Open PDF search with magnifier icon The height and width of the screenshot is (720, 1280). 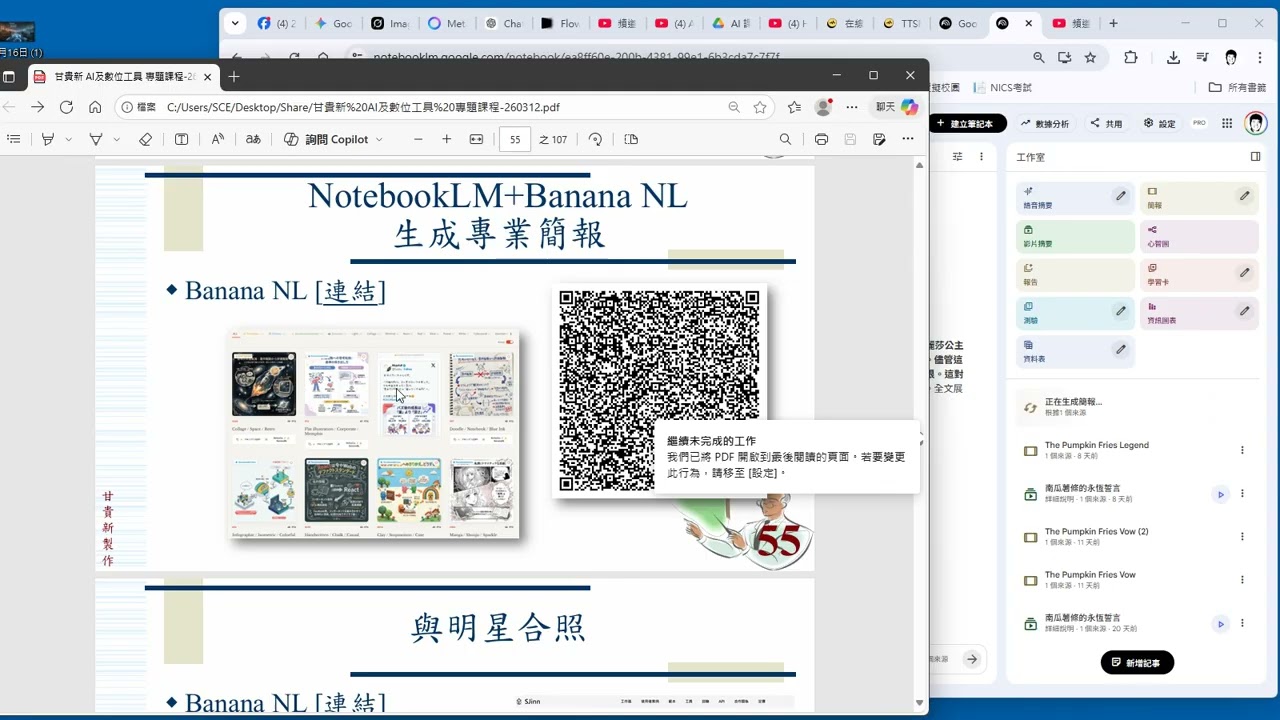(785, 139)
